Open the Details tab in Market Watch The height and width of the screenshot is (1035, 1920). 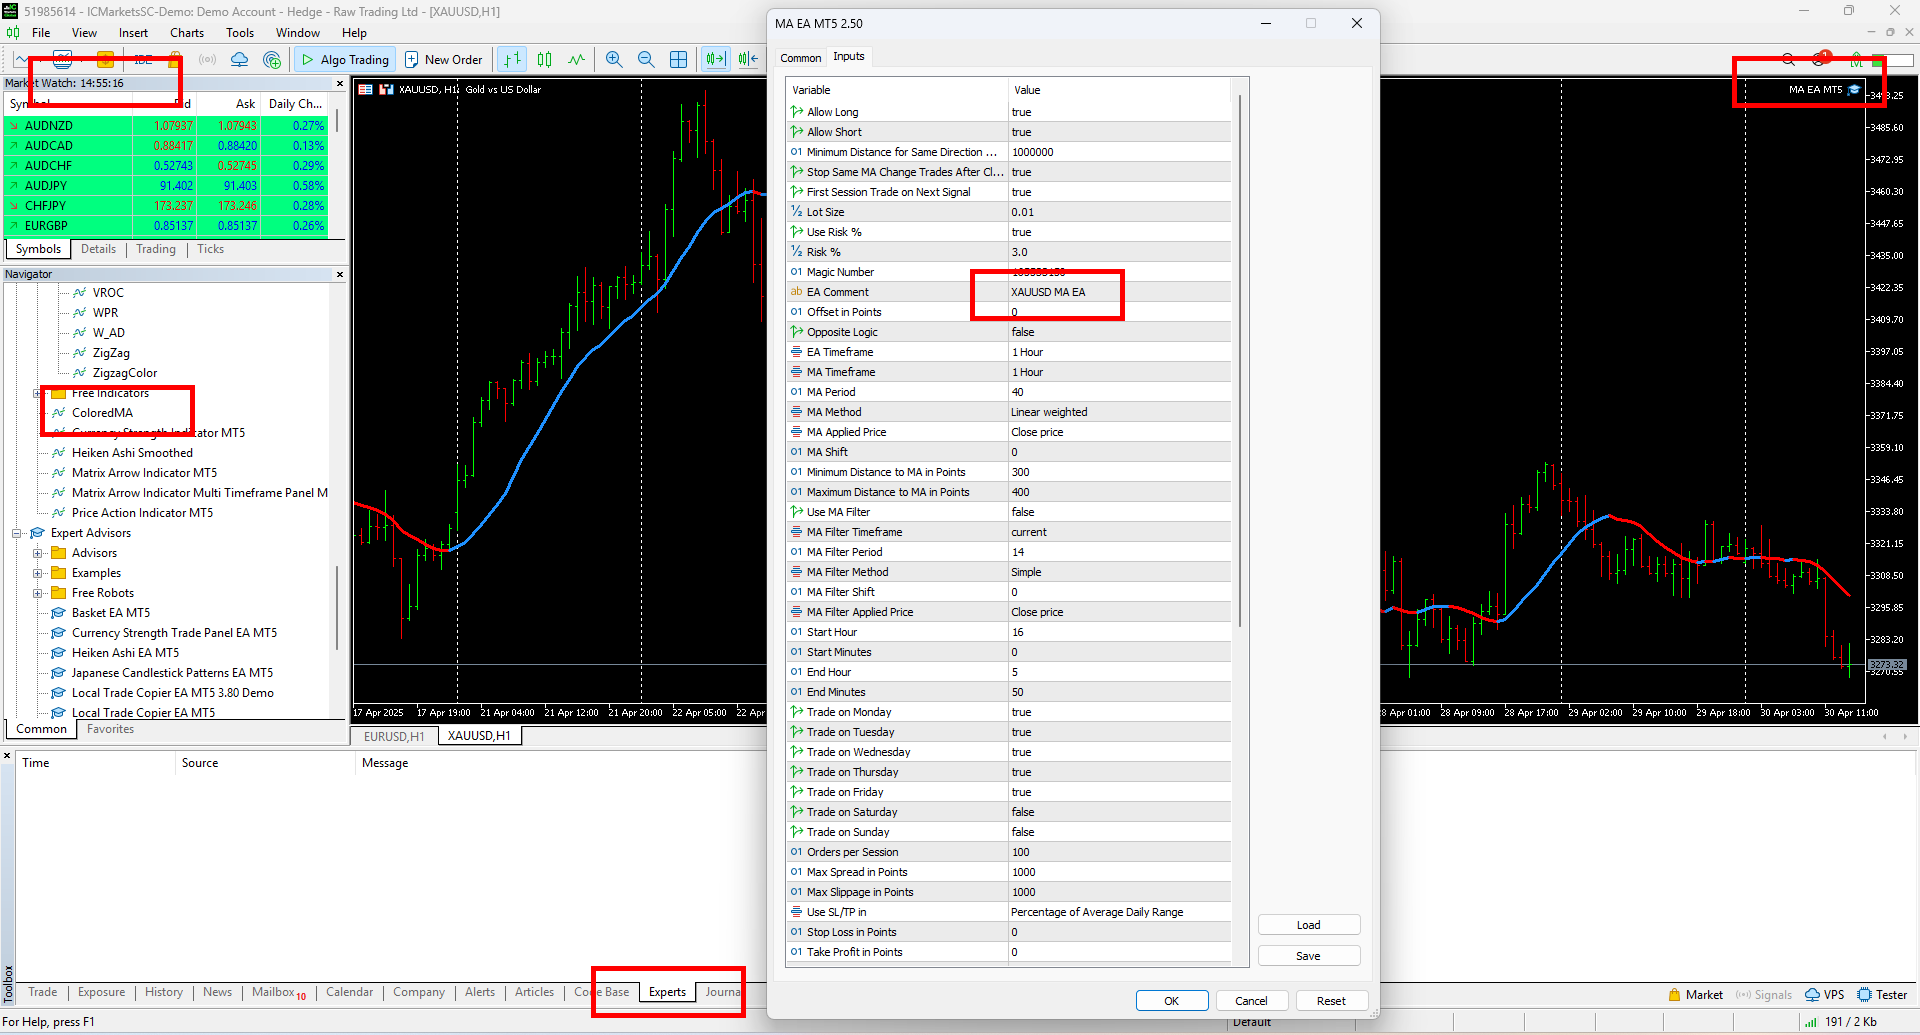point(98,249)
